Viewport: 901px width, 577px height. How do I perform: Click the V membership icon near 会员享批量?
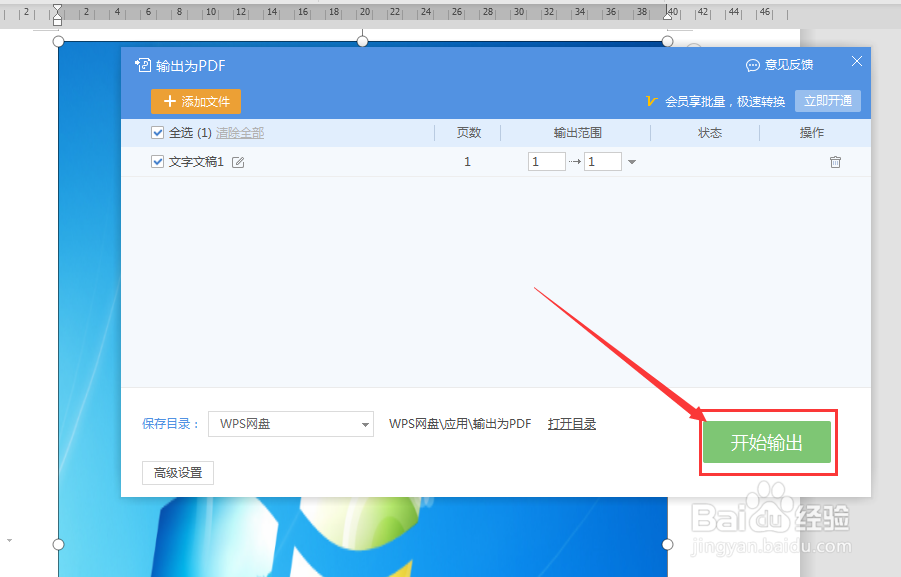click(649, 101)
